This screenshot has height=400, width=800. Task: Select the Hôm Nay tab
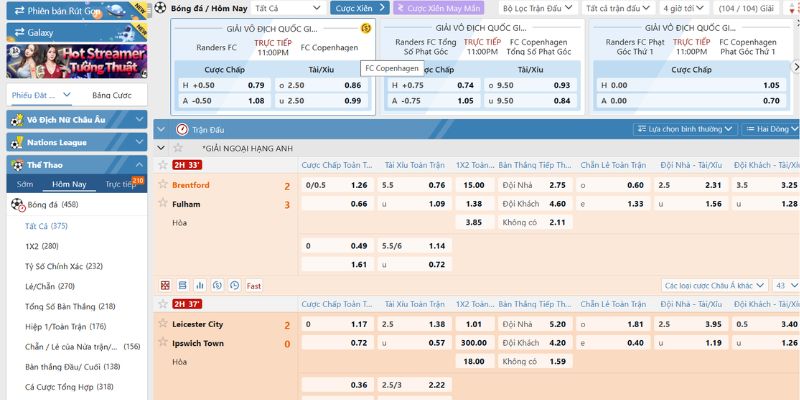(x=69, y=185)
